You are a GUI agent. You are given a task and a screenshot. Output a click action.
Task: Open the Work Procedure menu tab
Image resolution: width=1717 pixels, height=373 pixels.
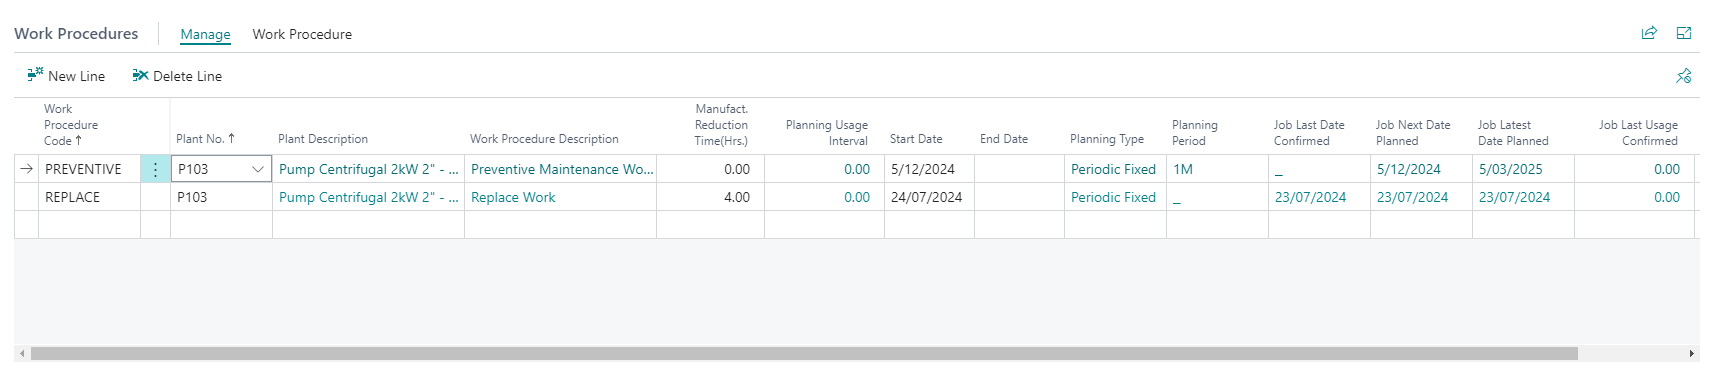coord(302,34)
